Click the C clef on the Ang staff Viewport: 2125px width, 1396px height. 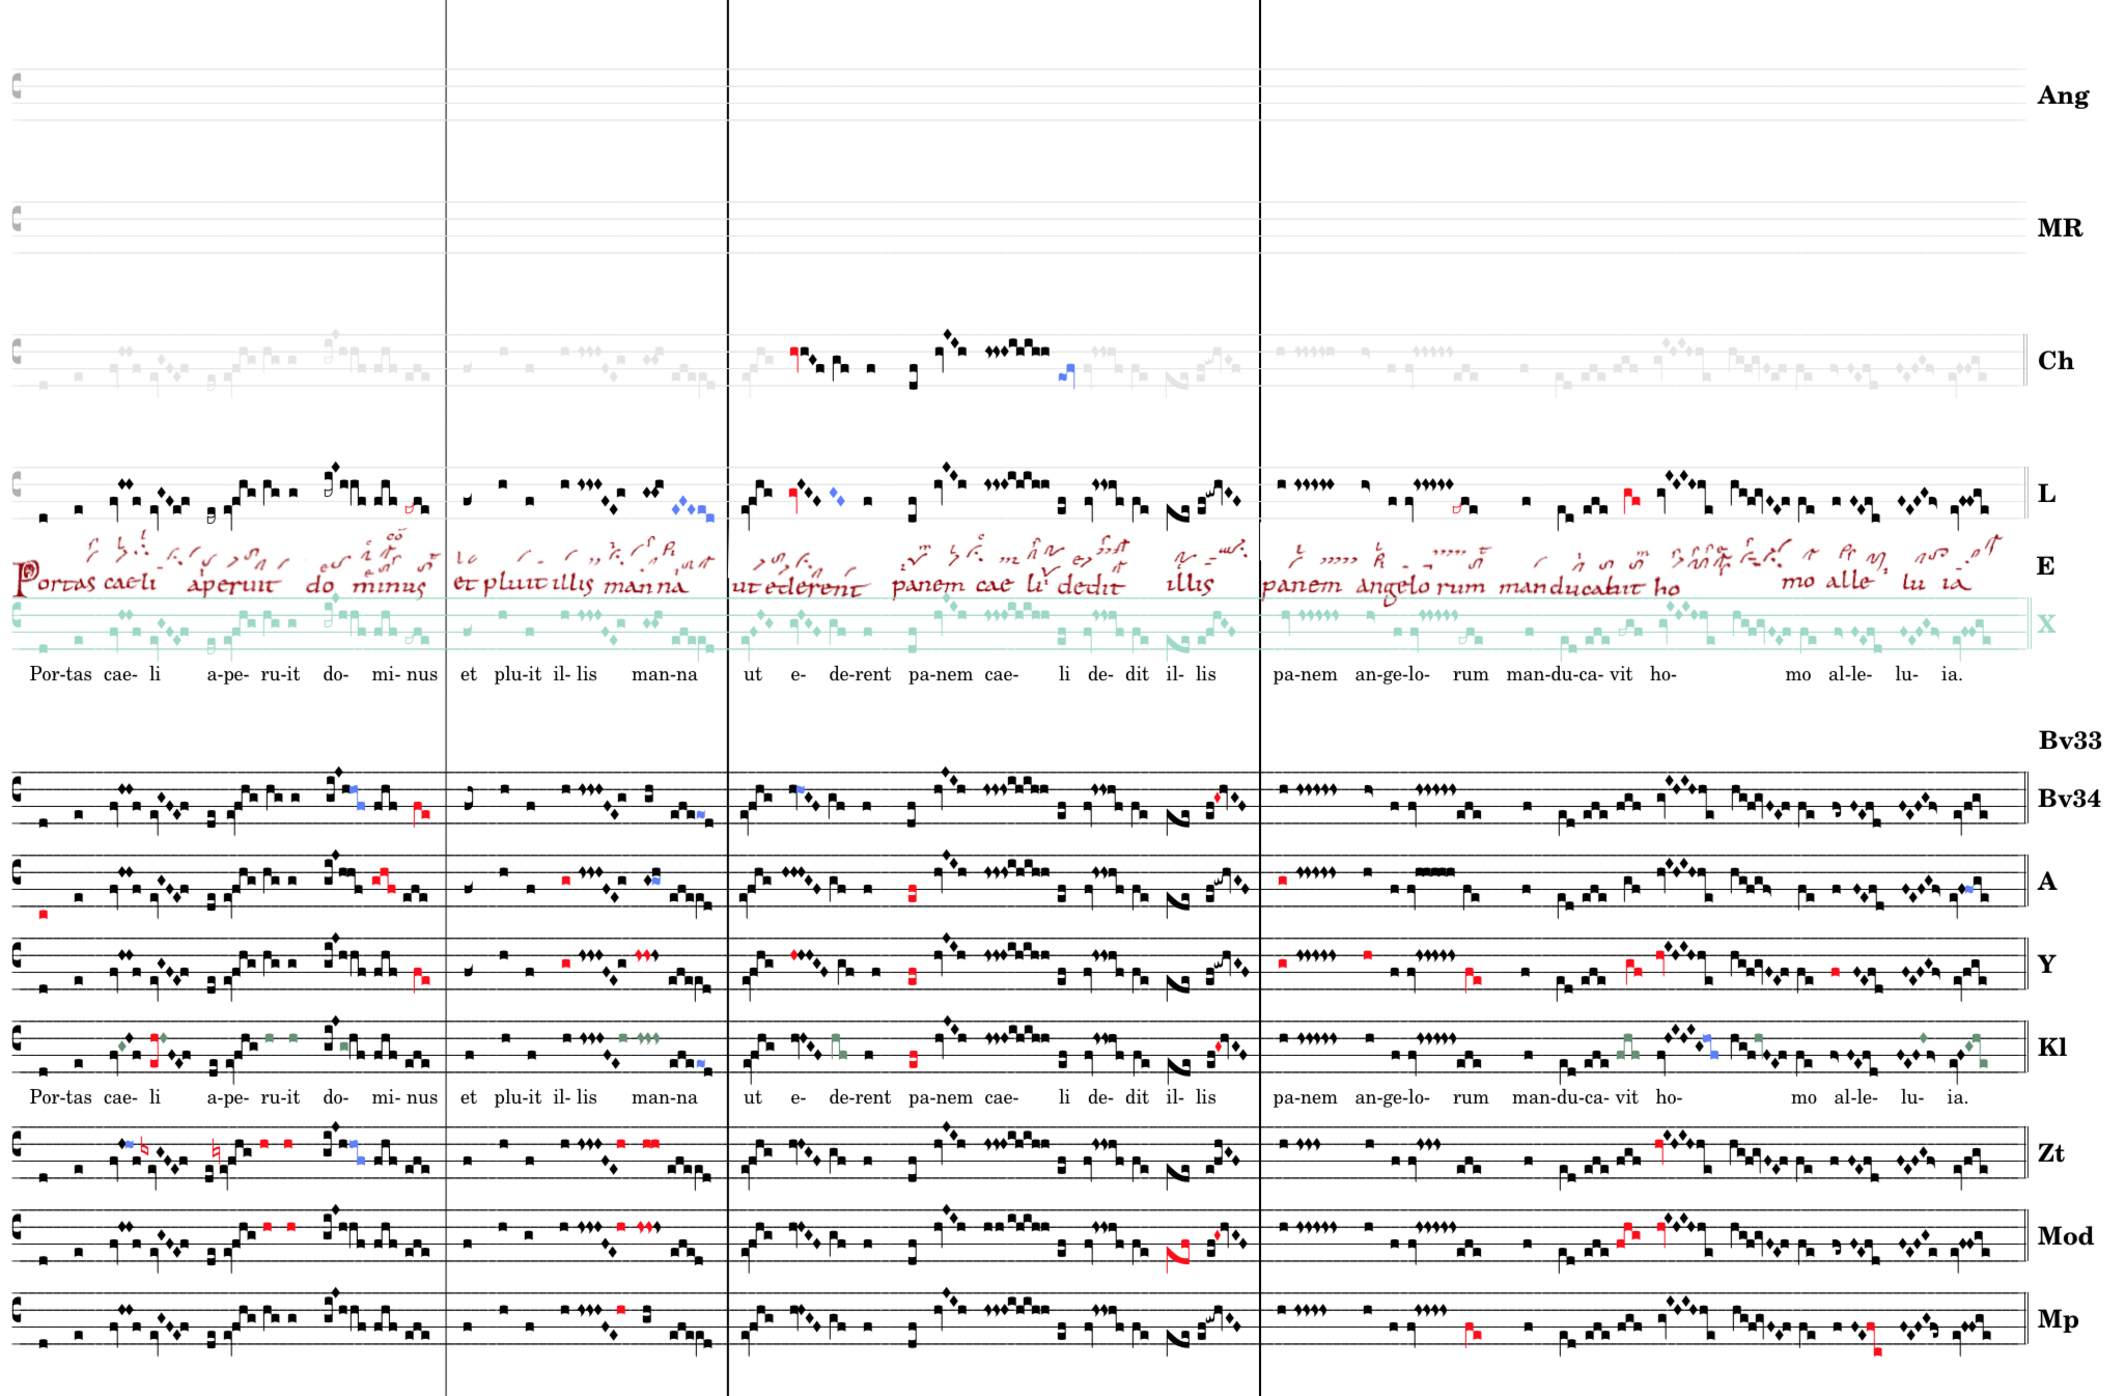coord(17,86)
